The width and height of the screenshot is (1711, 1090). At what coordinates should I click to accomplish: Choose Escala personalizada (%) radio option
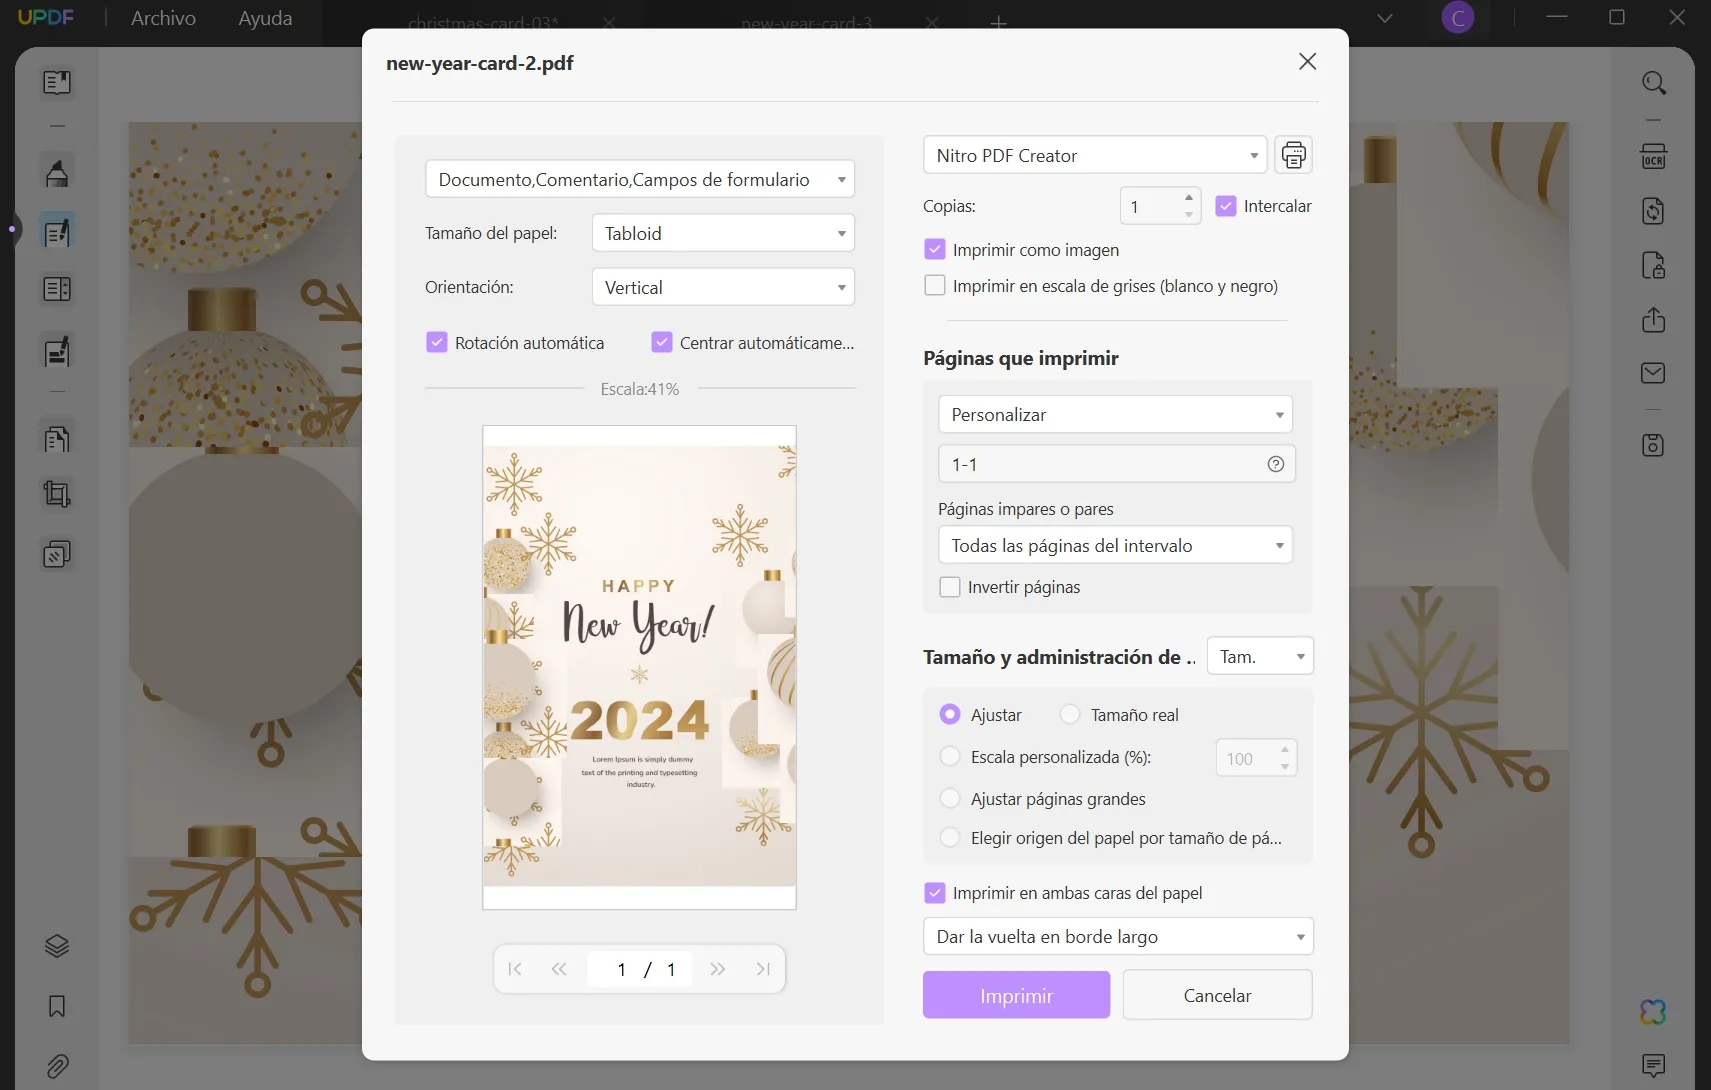tap(950, 757)
